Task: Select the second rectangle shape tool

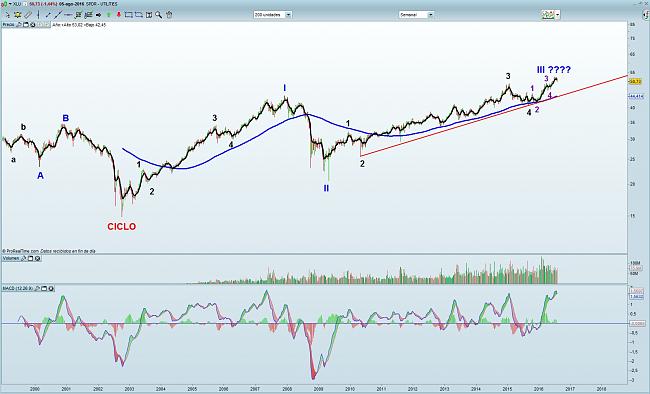Action: (x=139, y=15)
